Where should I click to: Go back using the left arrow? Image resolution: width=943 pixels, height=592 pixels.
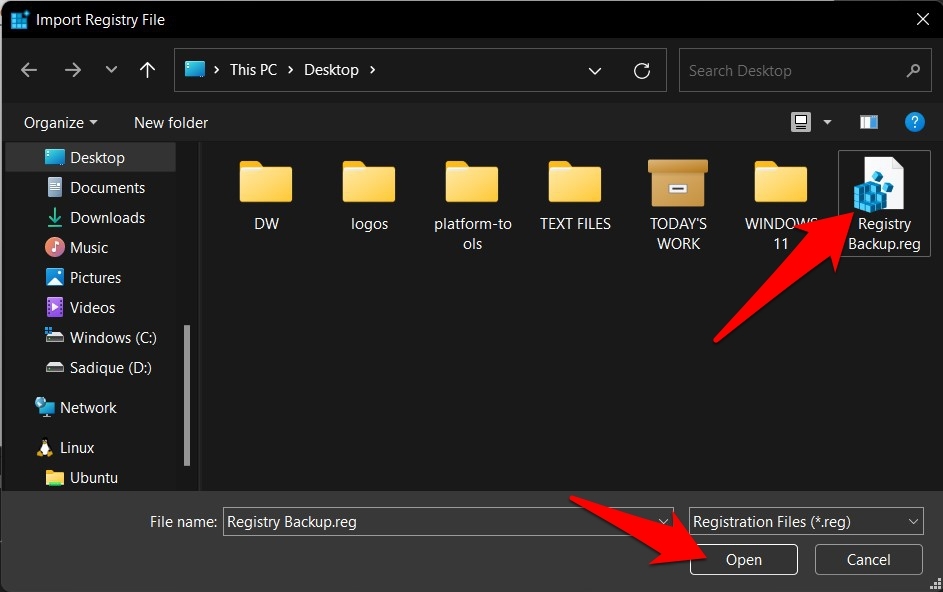coord(29,70)
